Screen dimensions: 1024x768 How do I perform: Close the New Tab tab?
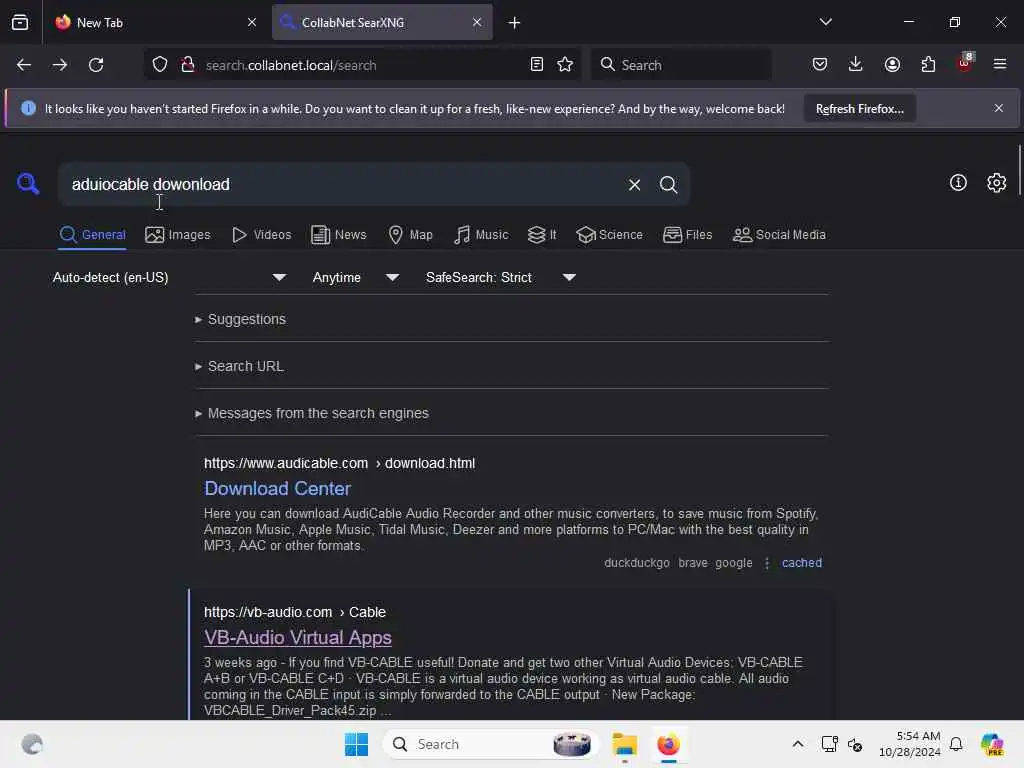[252, 22]
